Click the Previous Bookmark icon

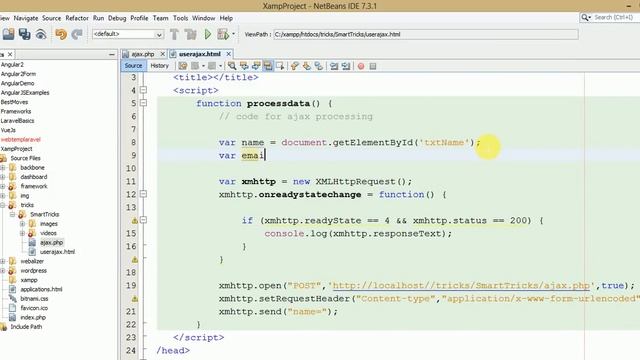point(295,66)
